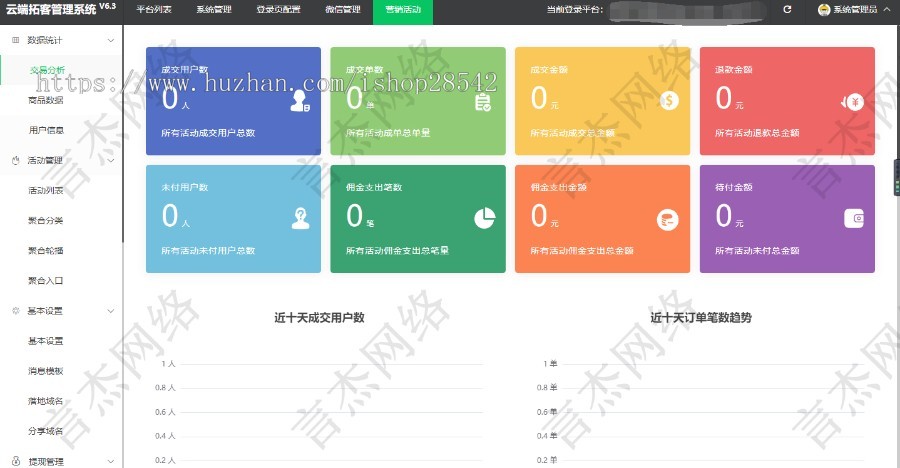The width and height of the screenshot is (900, 468).
Task: Open the 平台列表 top tab
Action: (x=154, y=9)
